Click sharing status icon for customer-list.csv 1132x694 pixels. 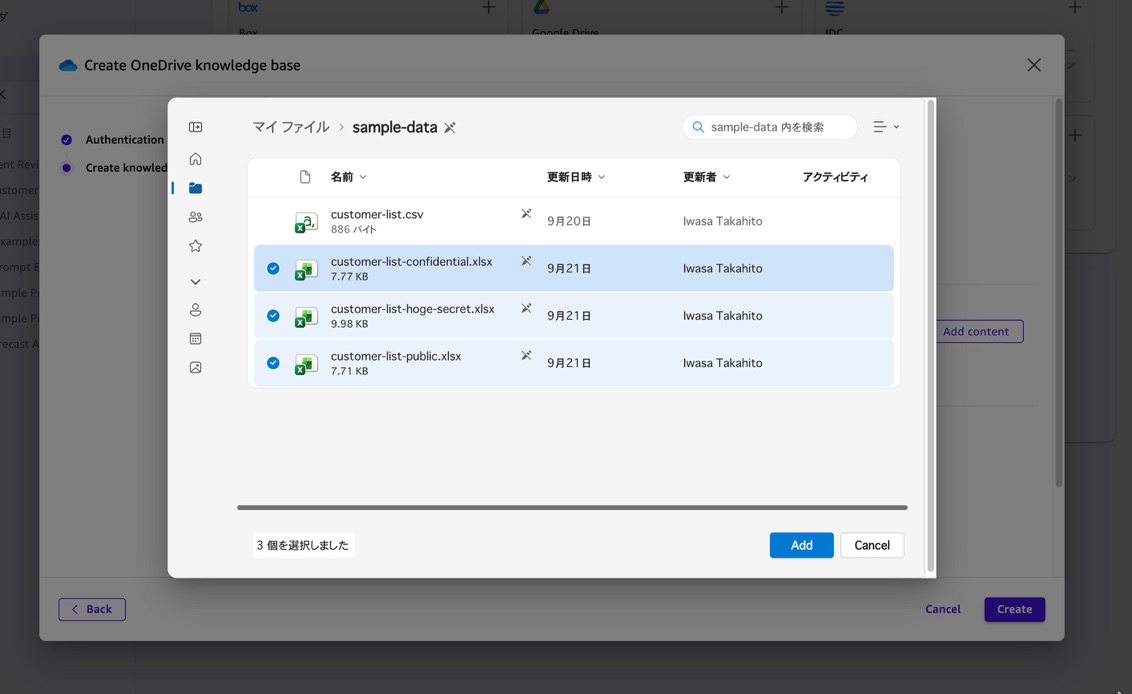pos(526,214)
